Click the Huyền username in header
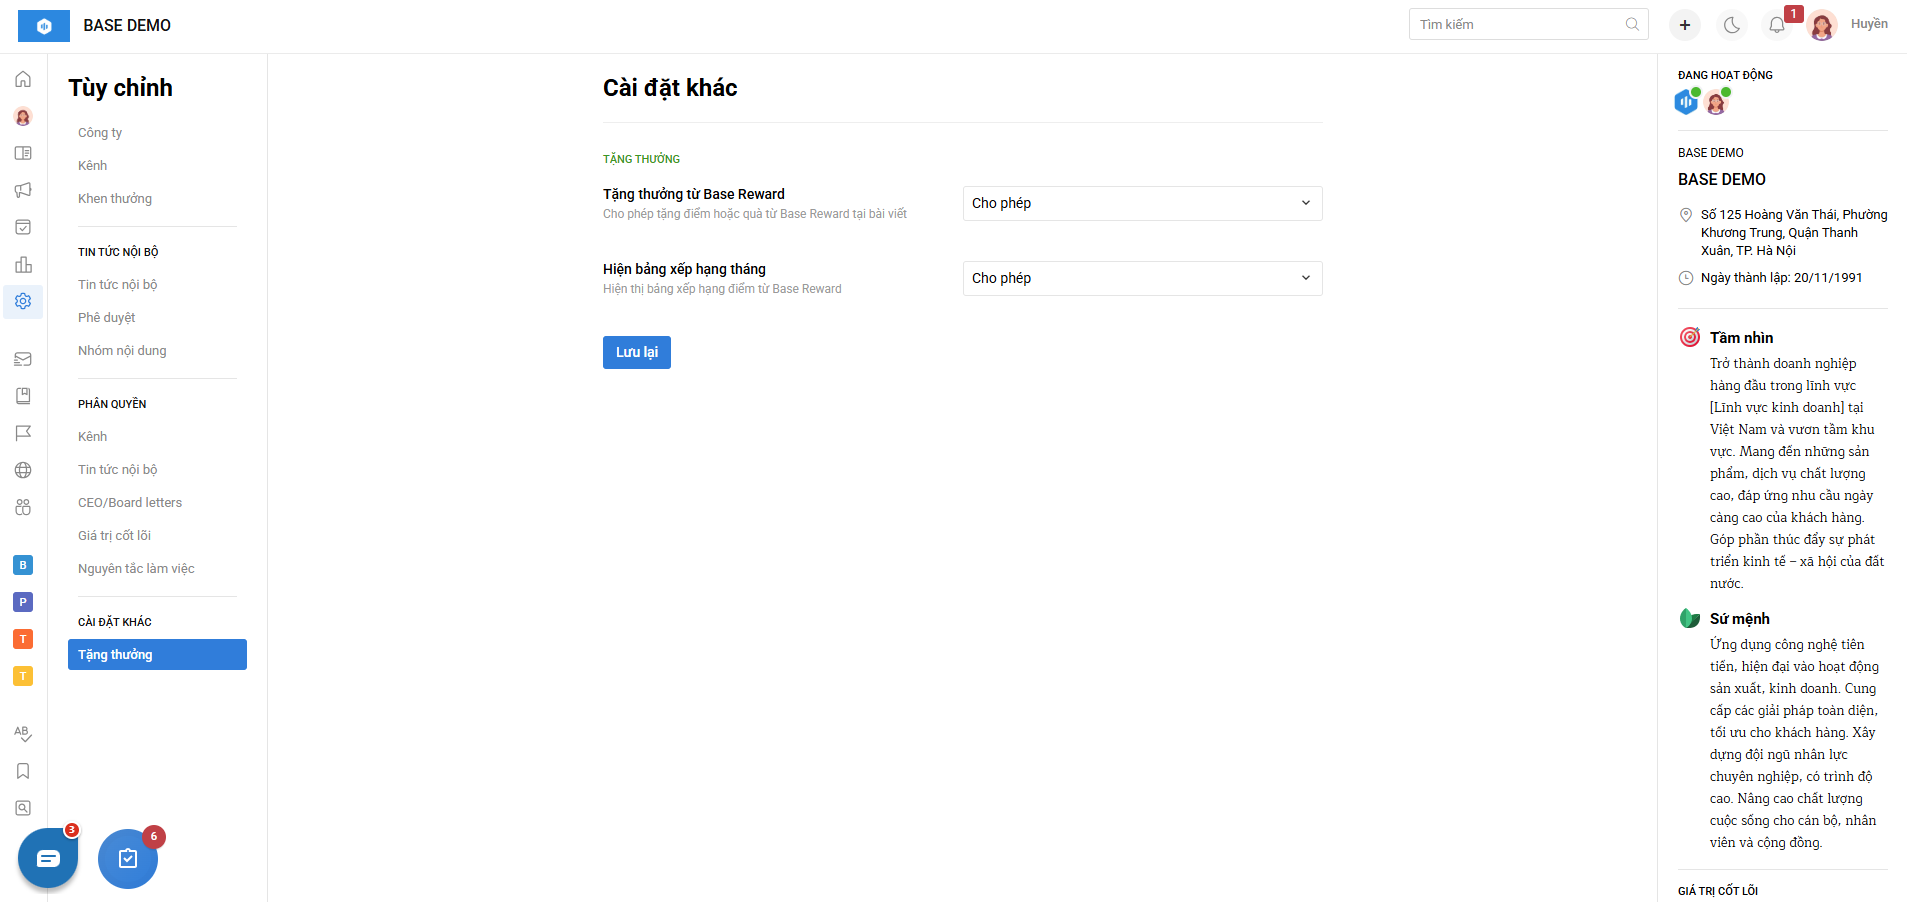 [x=1869, y=24]
